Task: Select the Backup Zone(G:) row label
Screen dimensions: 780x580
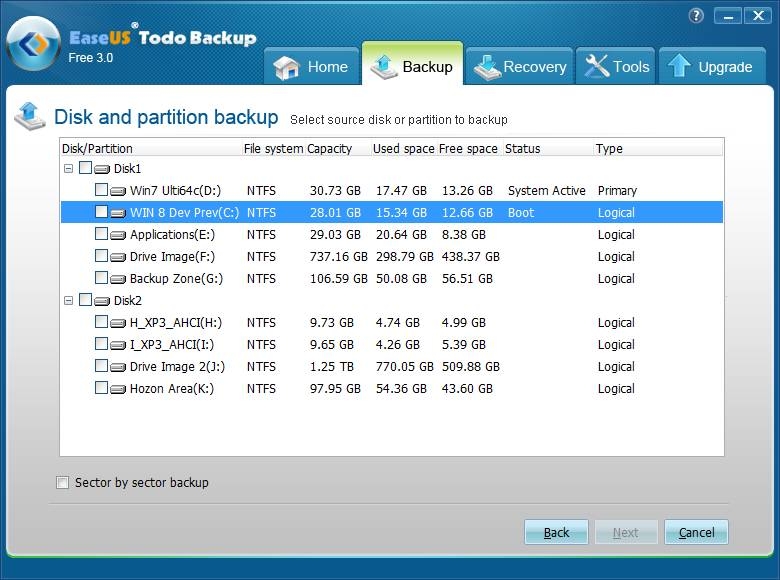Action: (176, 279)
